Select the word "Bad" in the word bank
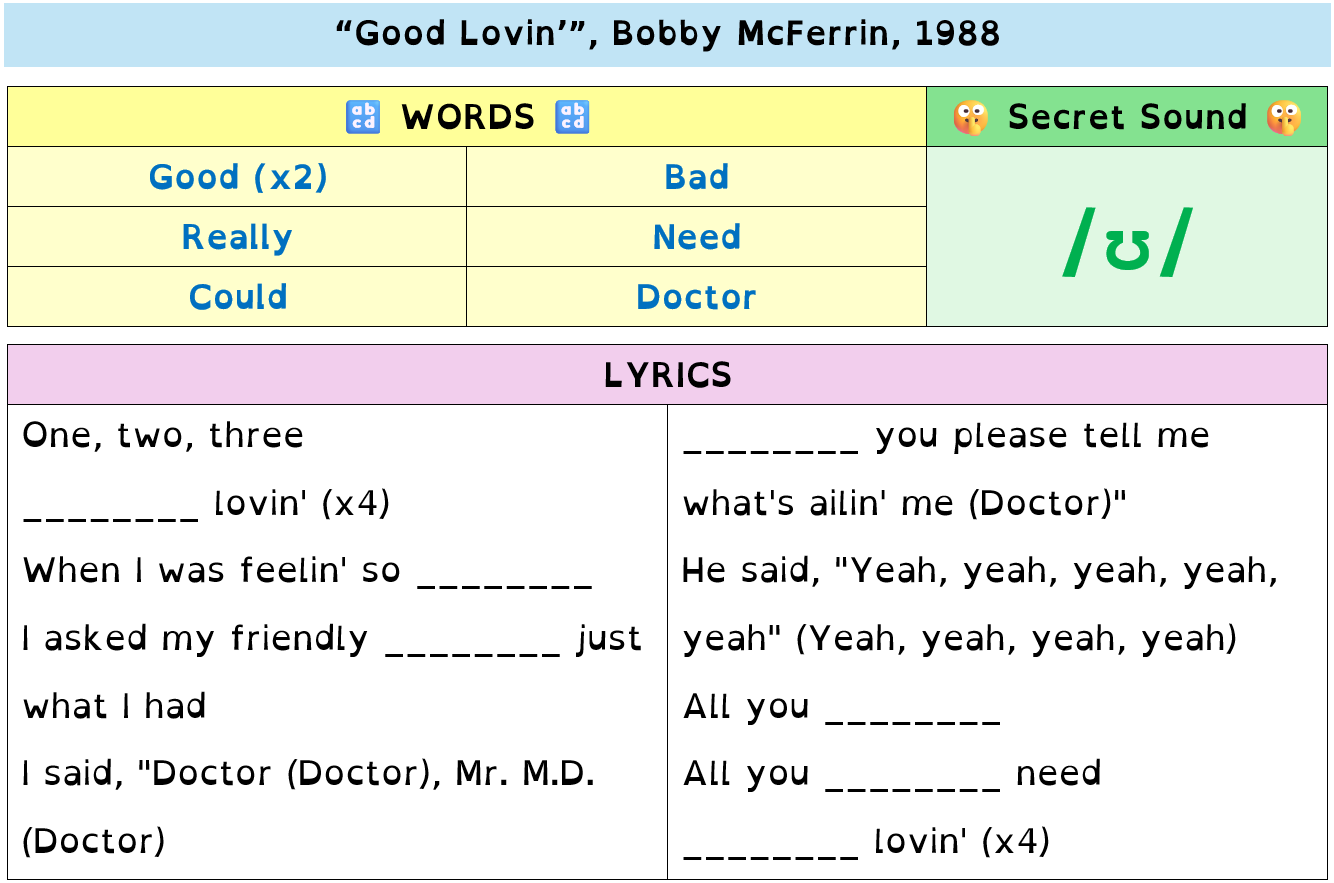Screen dimensions: 1334x883 tap(697, 177)
